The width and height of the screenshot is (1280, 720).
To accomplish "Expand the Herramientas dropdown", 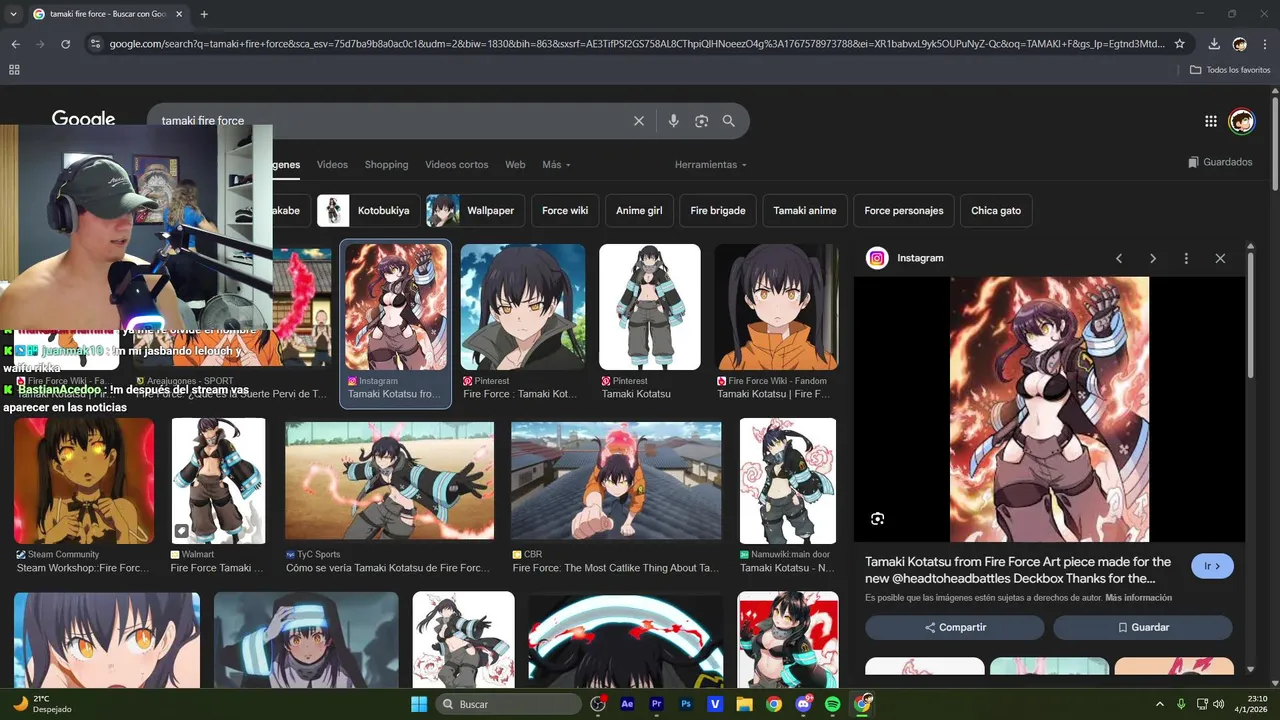I will (x=710, y=165).
